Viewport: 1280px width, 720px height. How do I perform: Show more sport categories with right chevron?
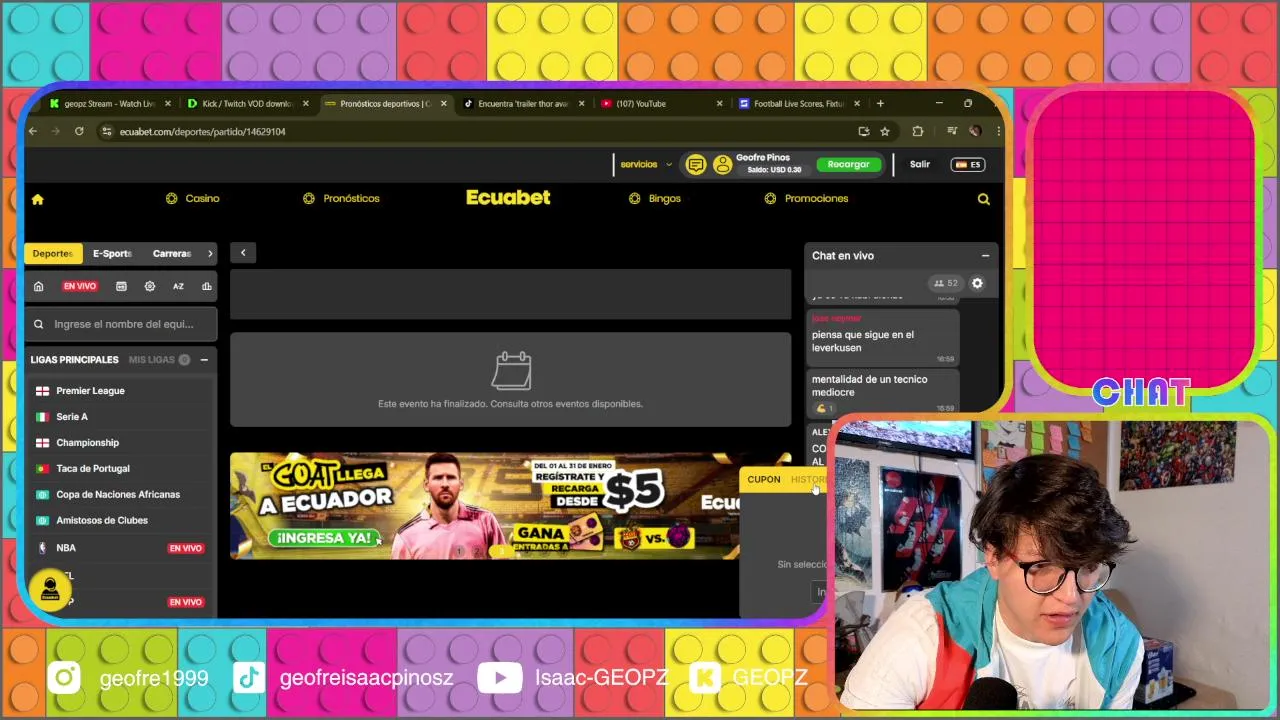tap(210, 254)
